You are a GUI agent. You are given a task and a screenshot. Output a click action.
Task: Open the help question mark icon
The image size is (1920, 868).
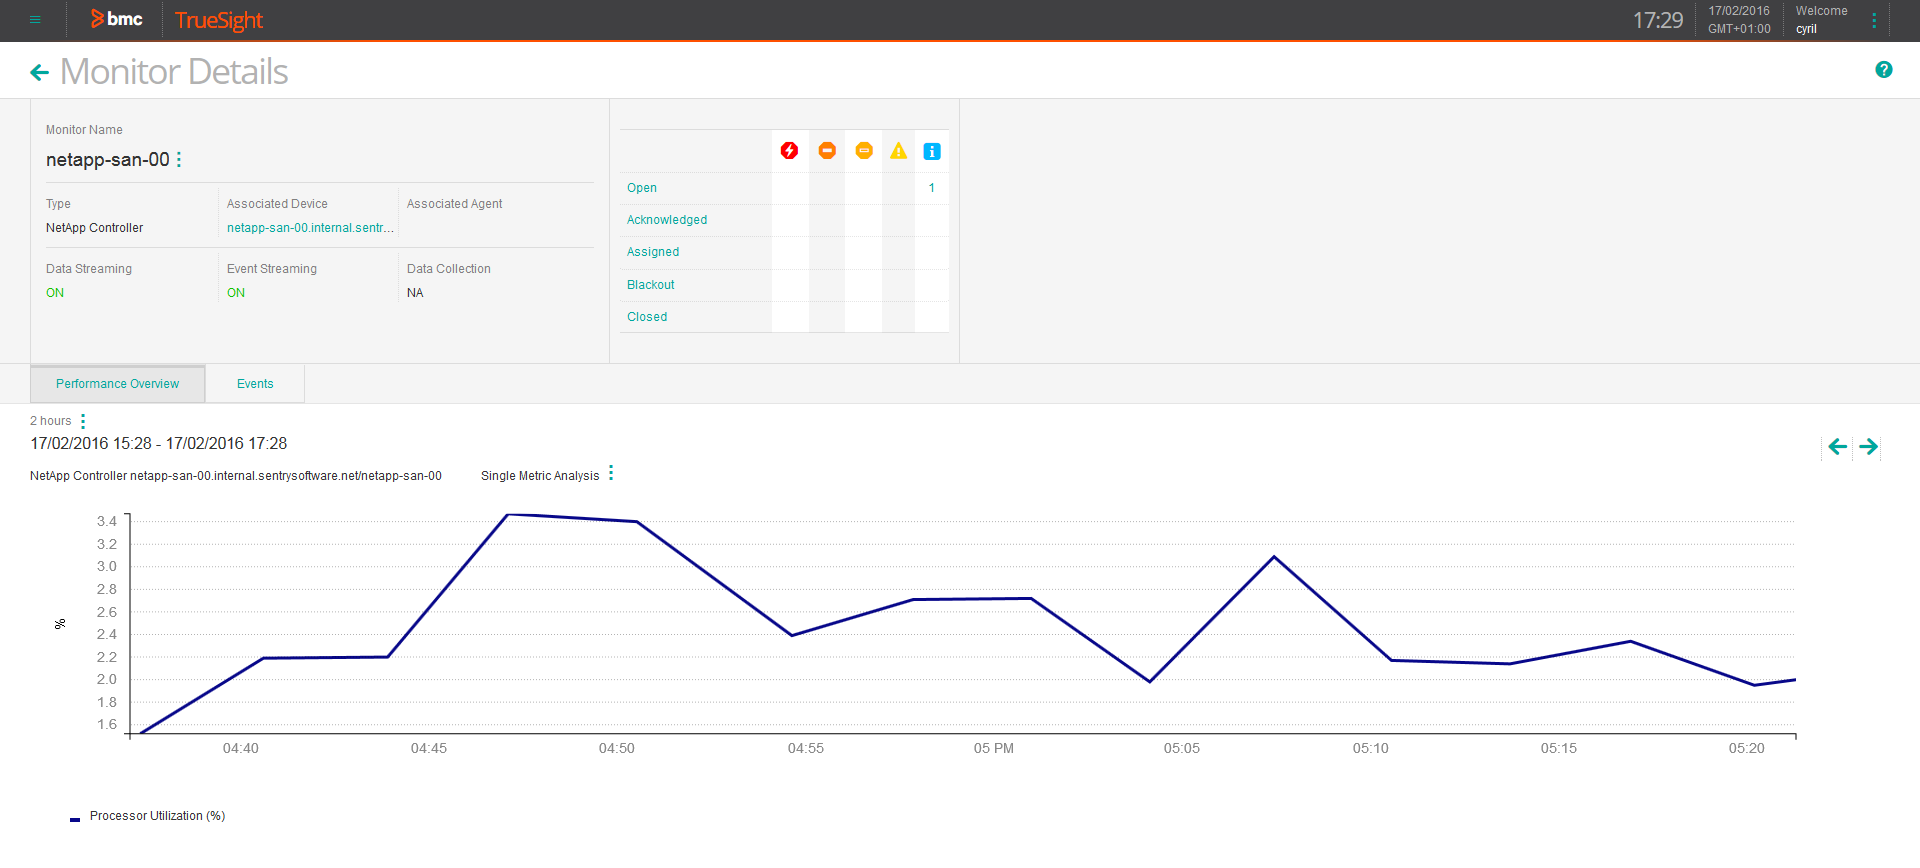[x=1884, y=70]
